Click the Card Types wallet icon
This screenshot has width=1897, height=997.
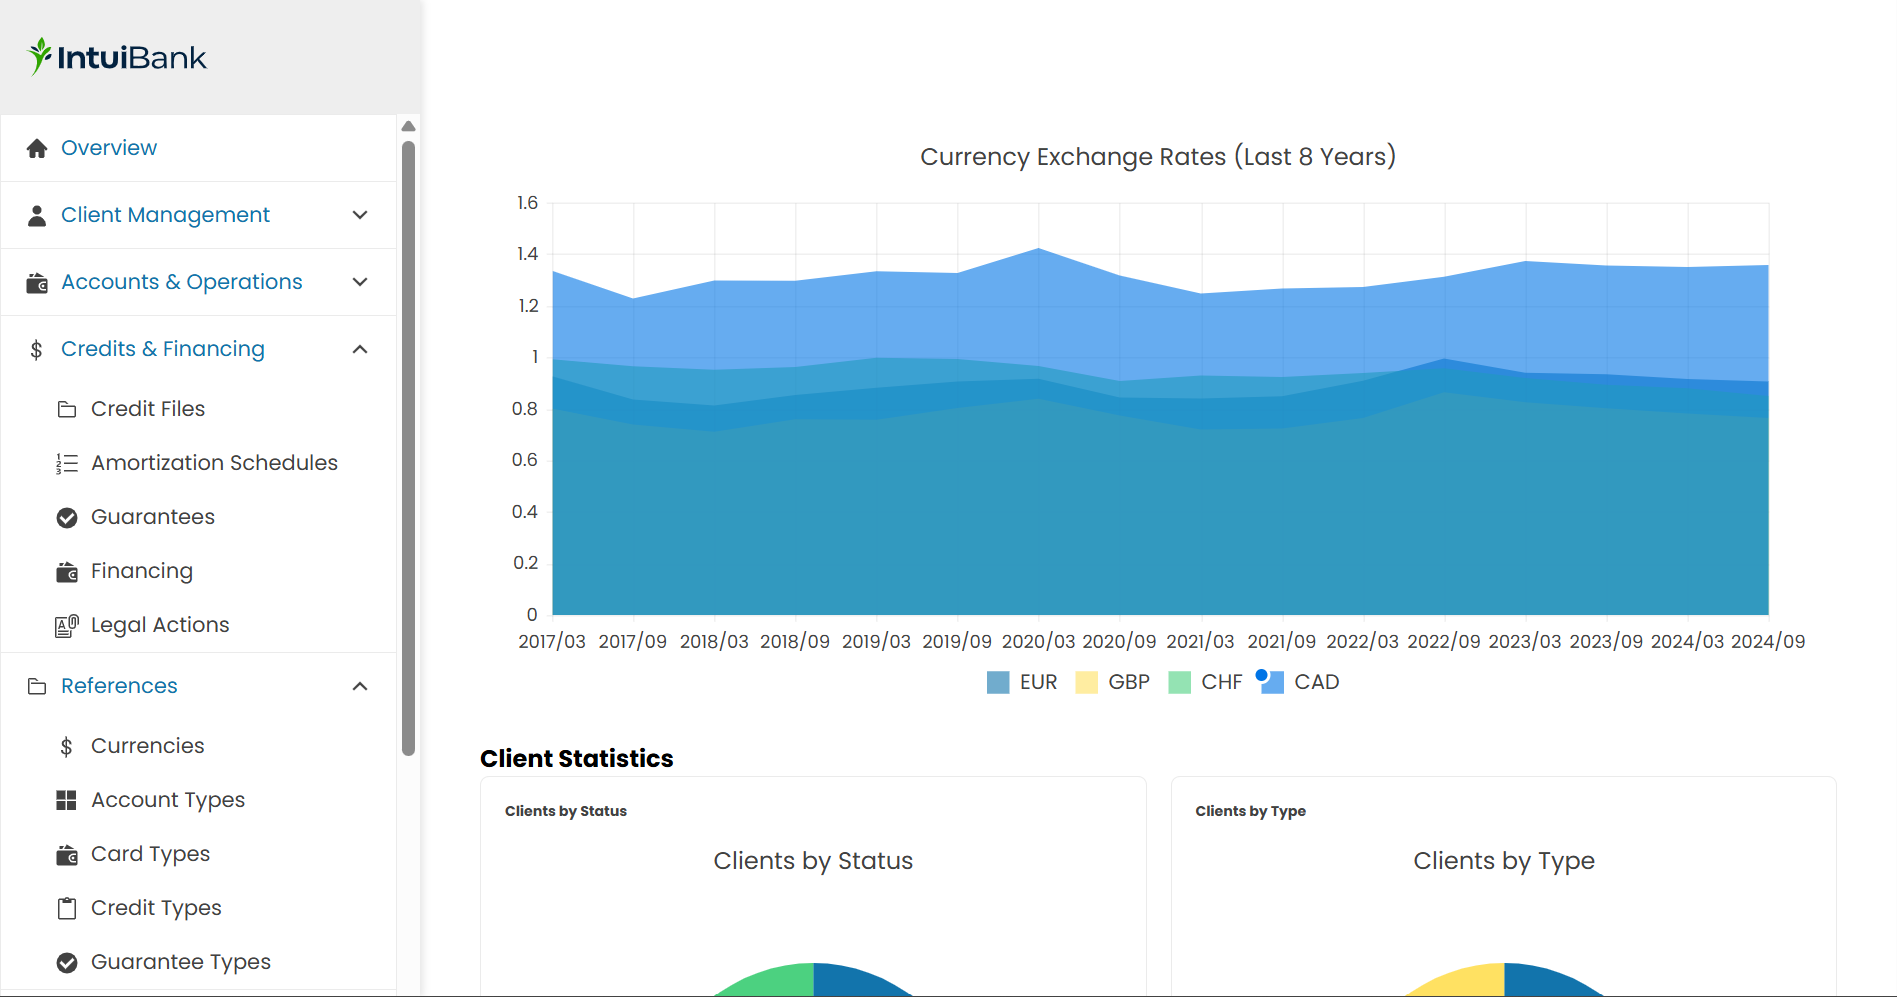[67, 855]
